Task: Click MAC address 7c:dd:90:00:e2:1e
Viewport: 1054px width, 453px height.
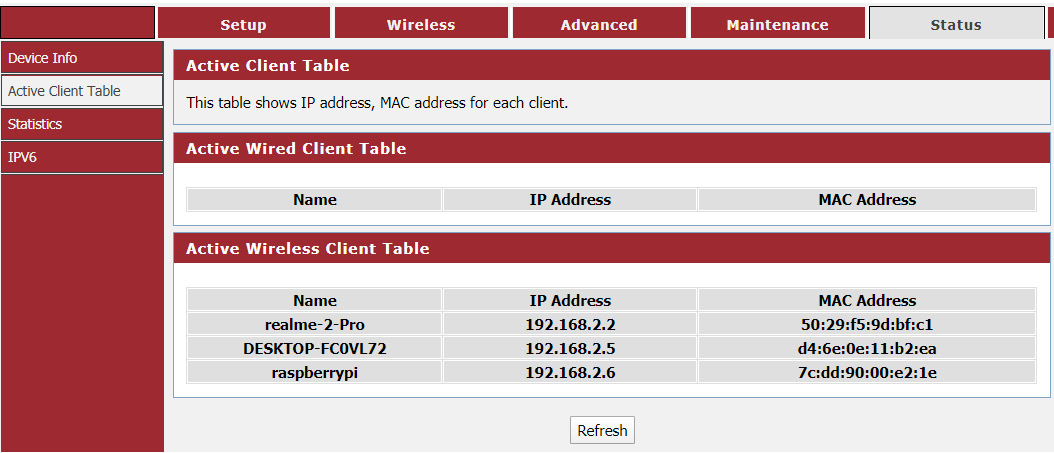Action: click(867, 372)
